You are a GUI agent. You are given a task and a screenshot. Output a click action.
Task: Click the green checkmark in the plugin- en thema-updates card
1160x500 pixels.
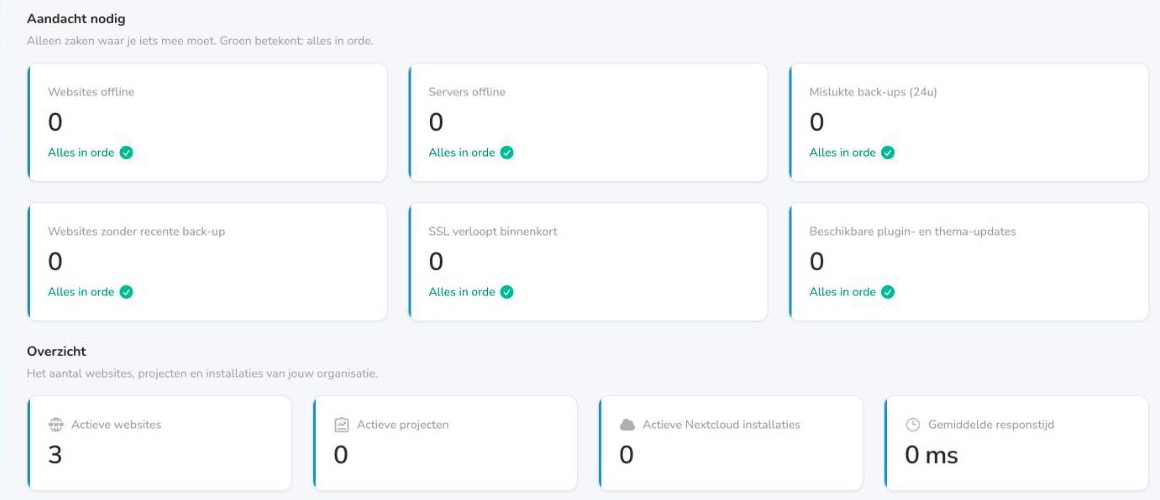[x=888, y=291]
